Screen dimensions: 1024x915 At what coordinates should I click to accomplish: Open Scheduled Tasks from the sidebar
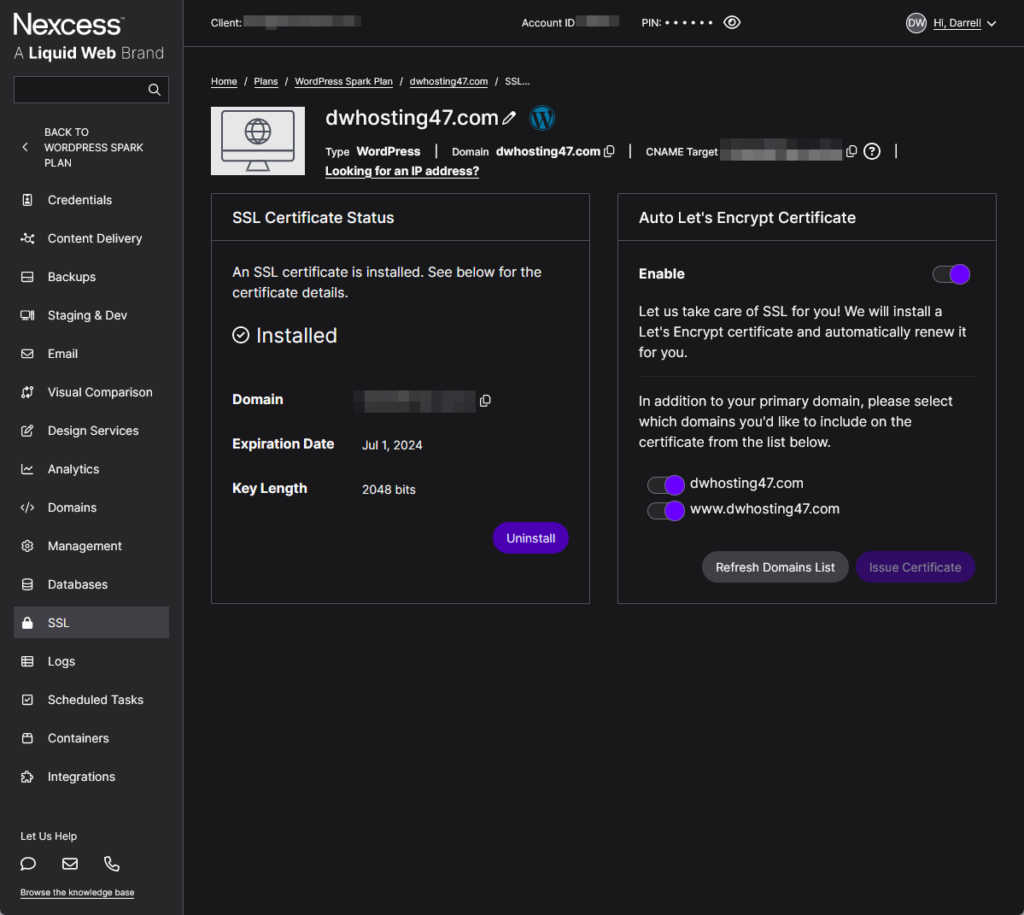click(91, 700)
